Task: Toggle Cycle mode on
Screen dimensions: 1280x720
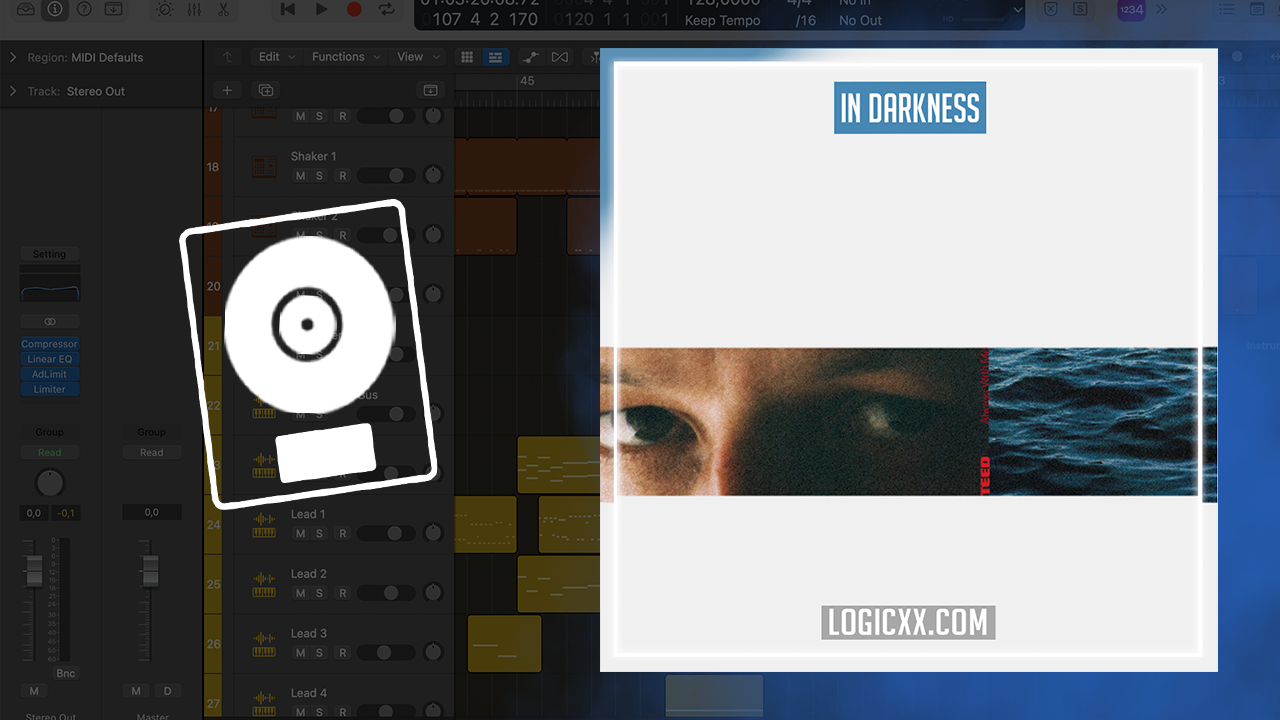Action: point(386,9)
